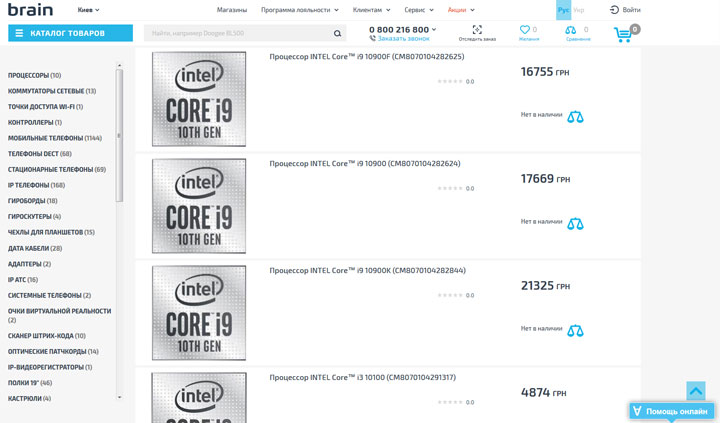Open the Процессор INTEL Core i3 10100 link
720x423 pixels.
[363, 378]
